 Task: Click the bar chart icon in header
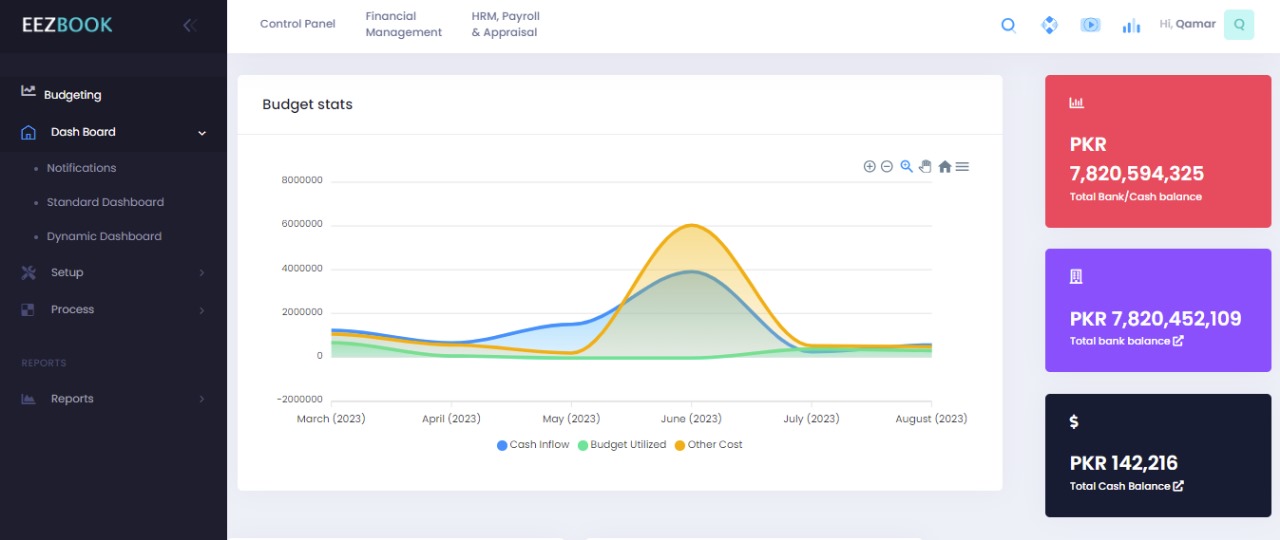click(x=1131, y=25)
